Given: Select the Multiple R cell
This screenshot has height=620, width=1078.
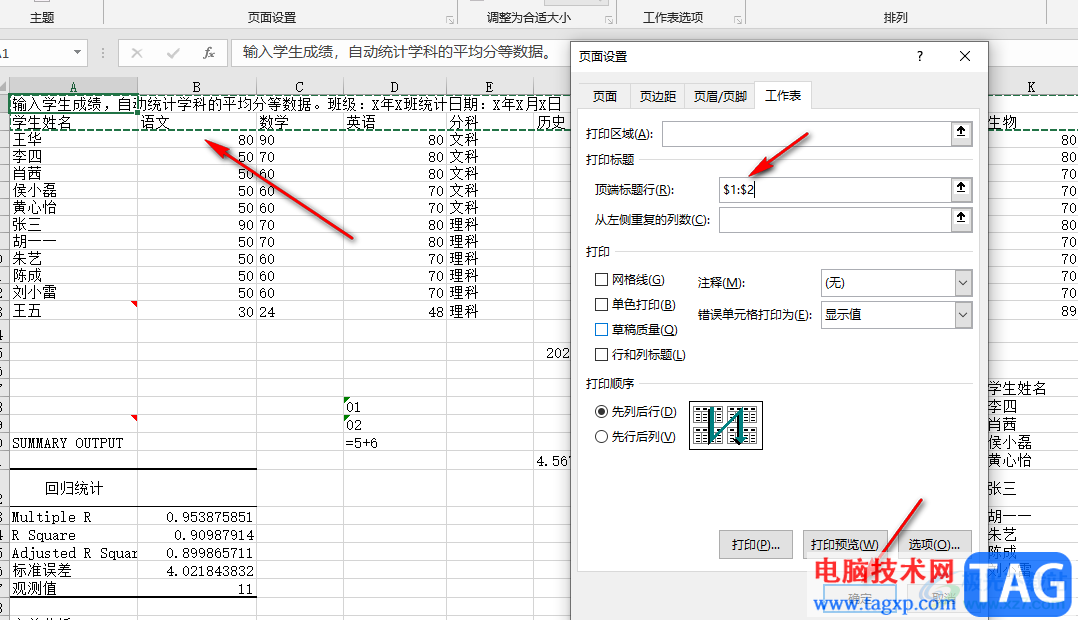Looking at the screenshot, I should pos(73,517).
